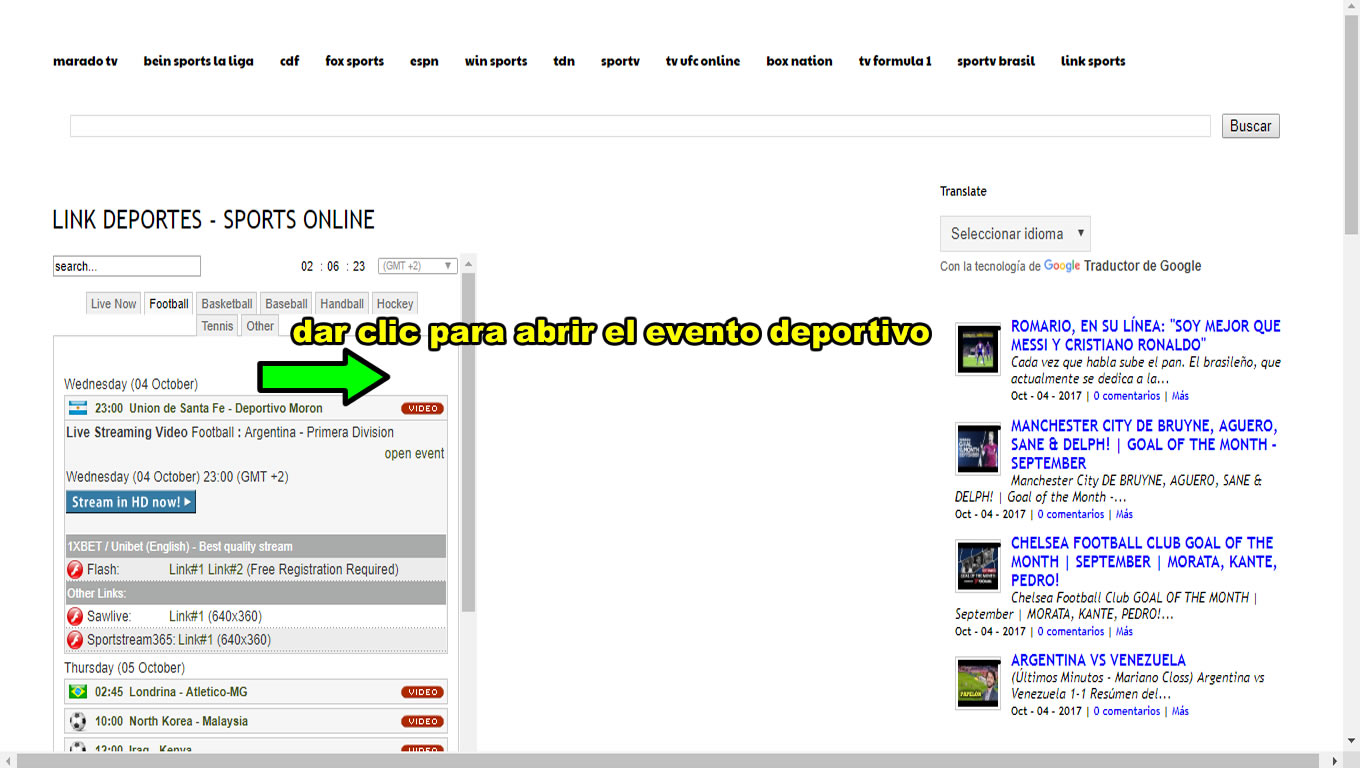This screenshot has height=768, width=1360.
Task: Open the espn menu item
Action: click(424, 61)
